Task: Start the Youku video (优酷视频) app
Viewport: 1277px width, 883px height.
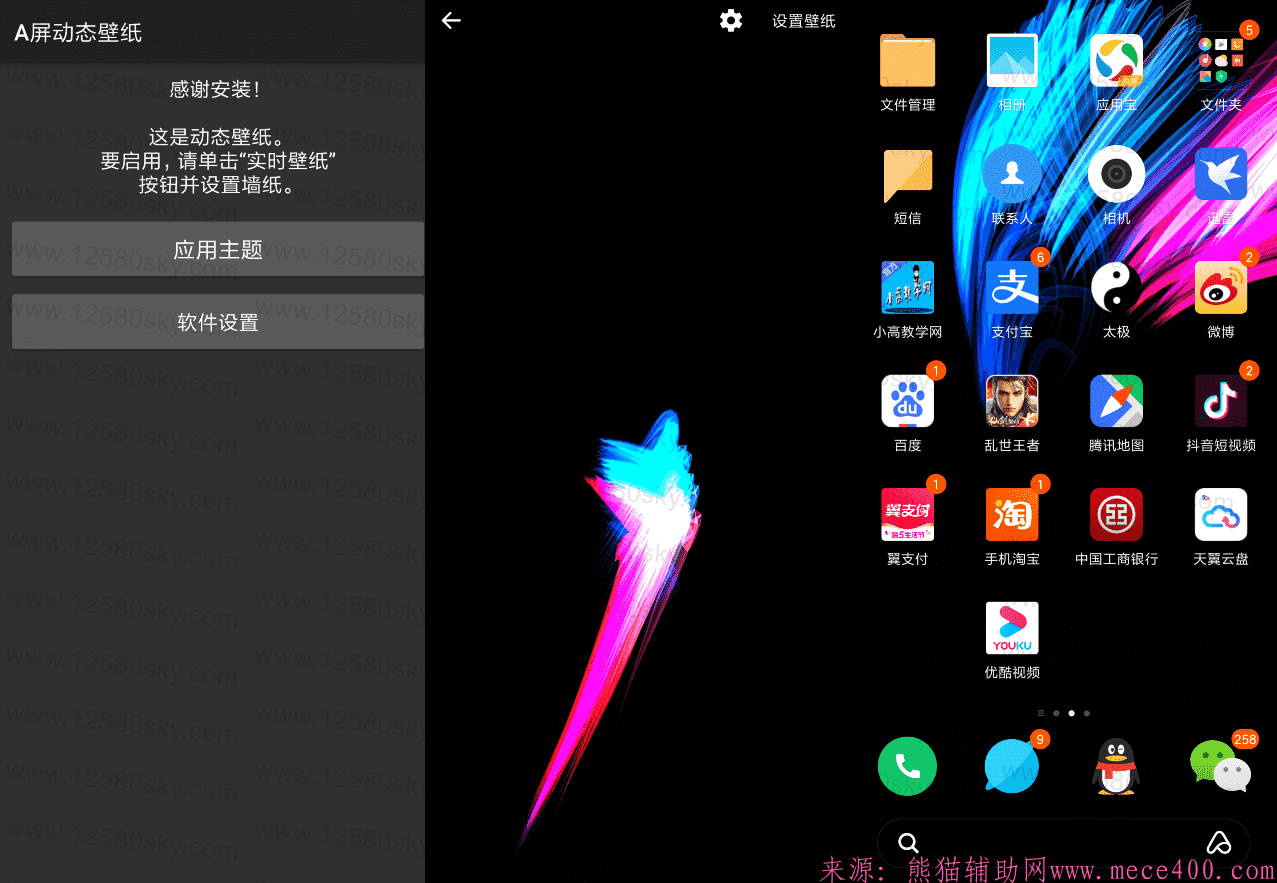Action: 1011,627
